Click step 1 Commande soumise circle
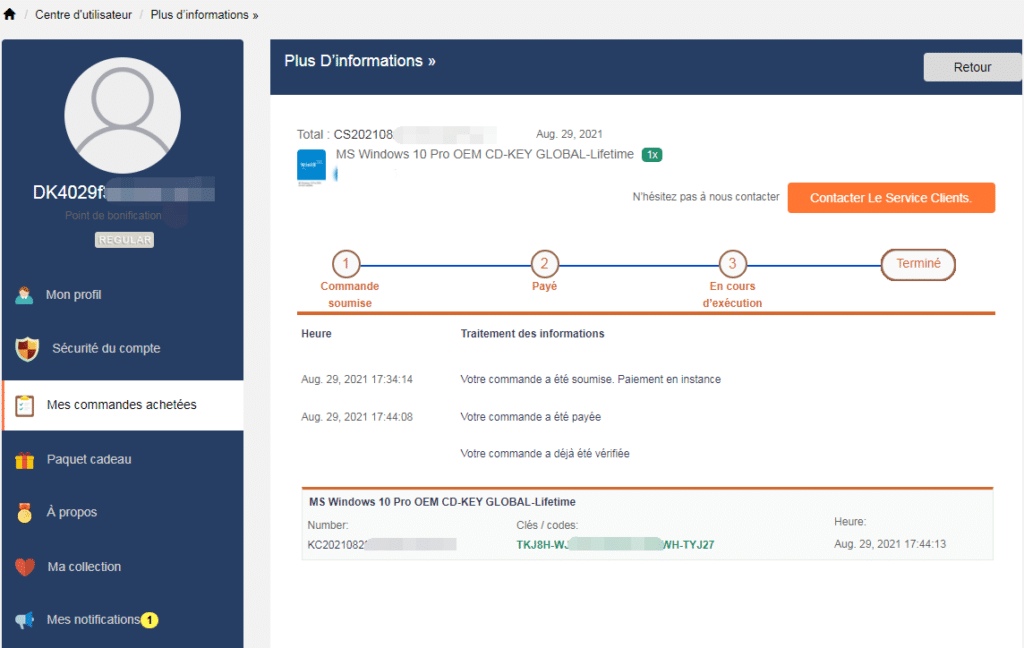The width and height of the screenshot is (1024, 648). pos(346,264)
